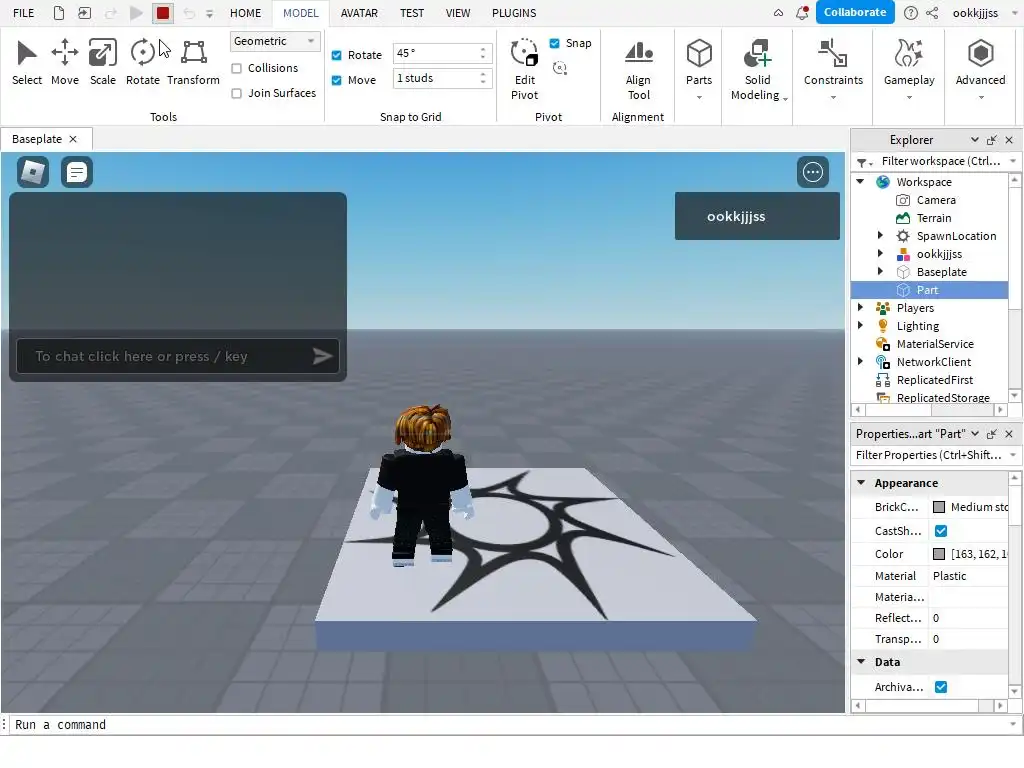Toggle the Rotate snap checkbox
The height and width of the screenshot is (768, 1024).
[336, 56]
